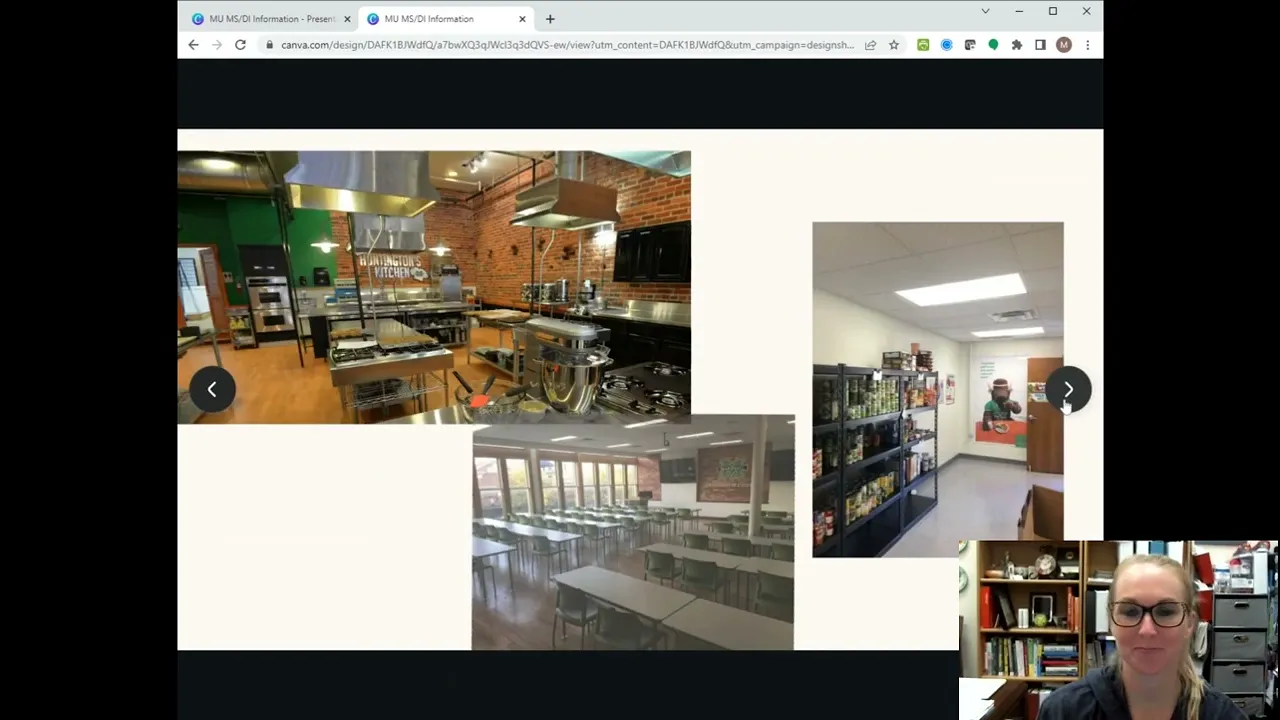Go to the next slide arrow
1280x720 pixels.
[1068, 390]
